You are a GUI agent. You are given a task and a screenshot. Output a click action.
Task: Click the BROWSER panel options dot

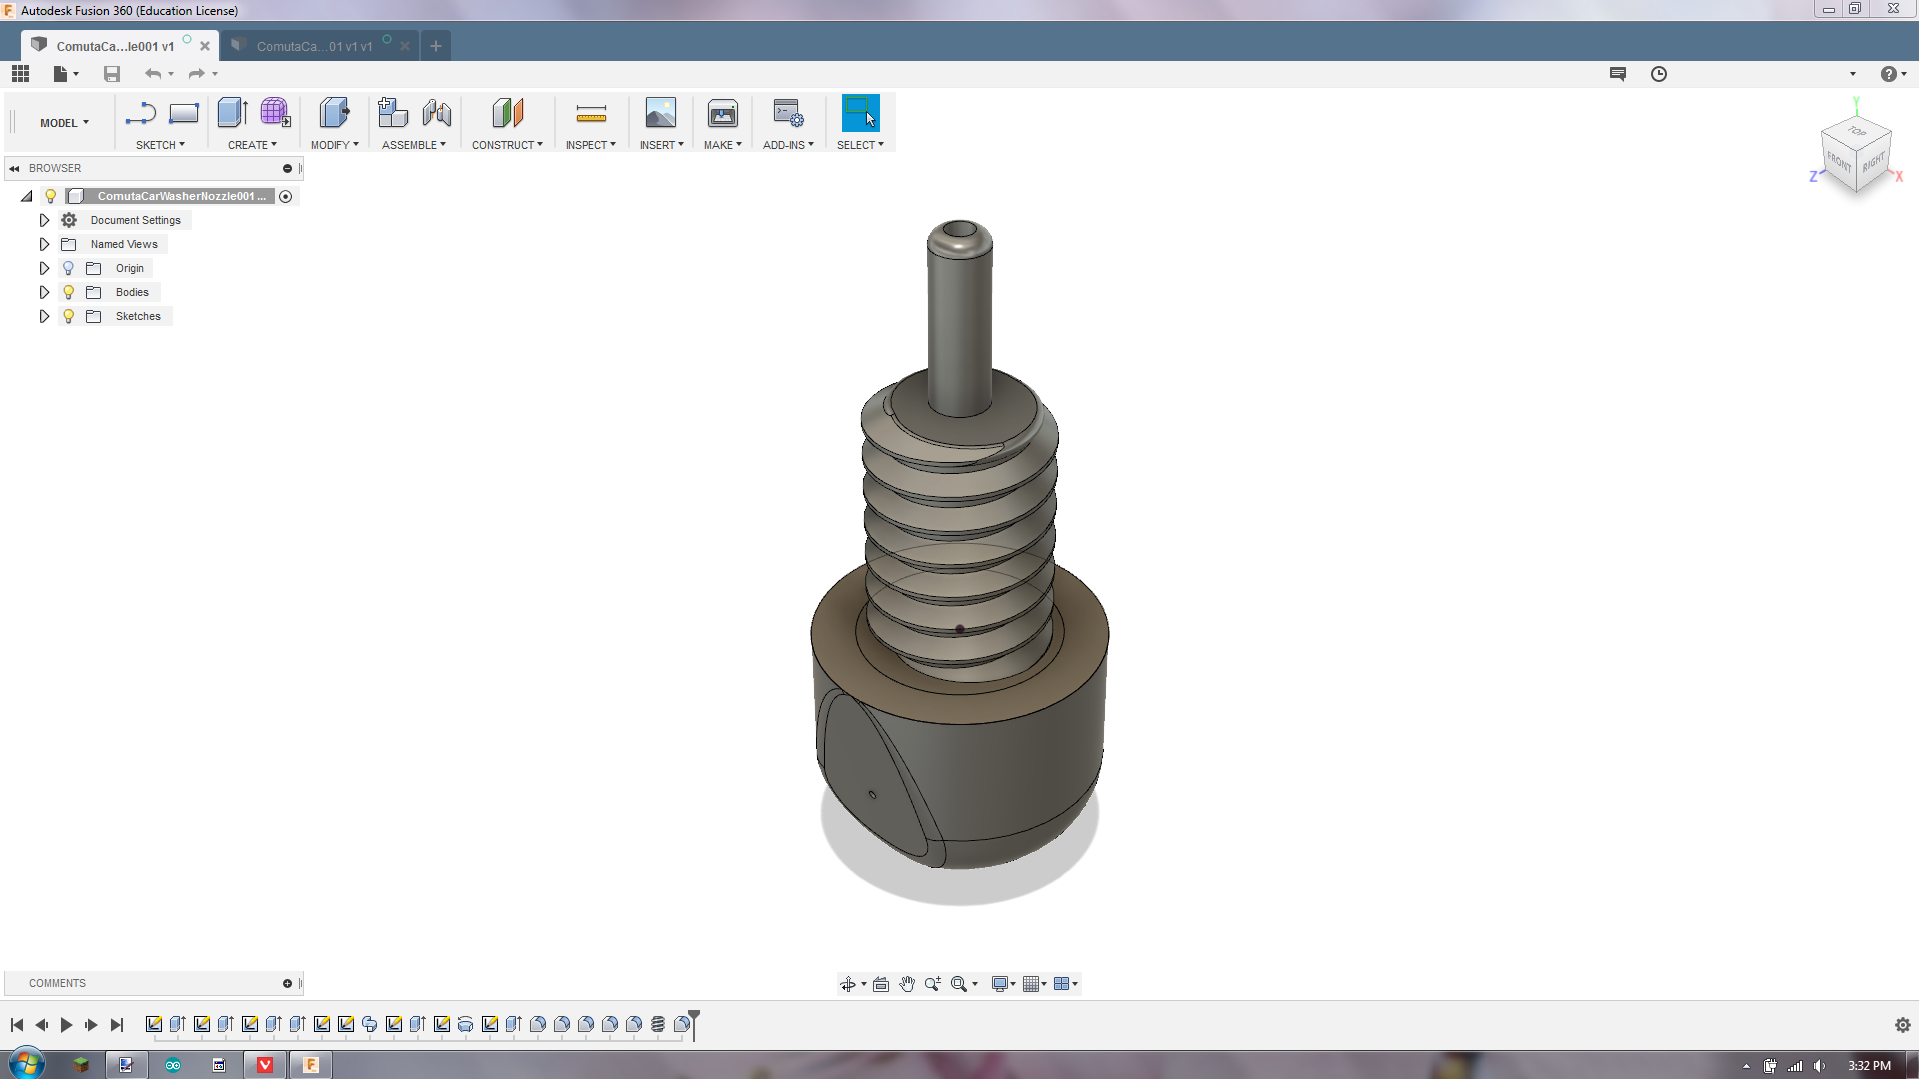pyautogui.click(x=287, y=168)
